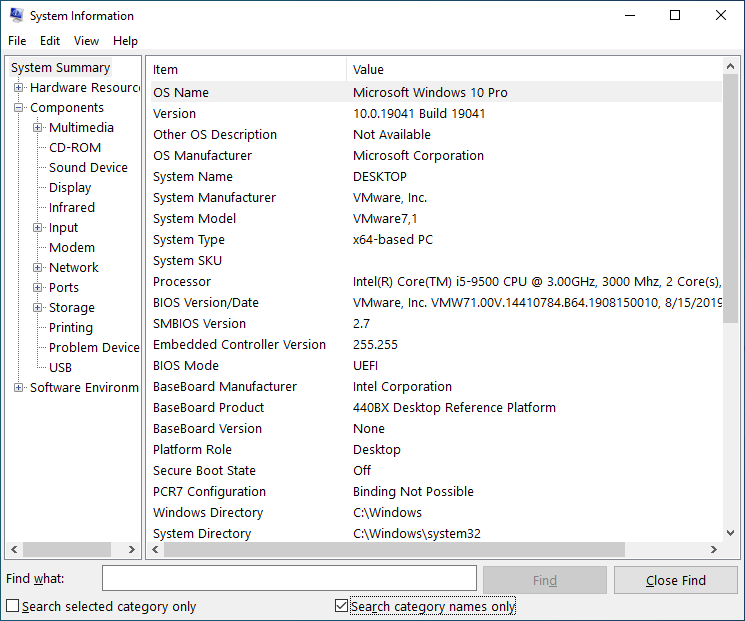Image resolution: width=745 pixels, height=621 pixels.
Task: Select the Storage tree label
Action: 72,307
